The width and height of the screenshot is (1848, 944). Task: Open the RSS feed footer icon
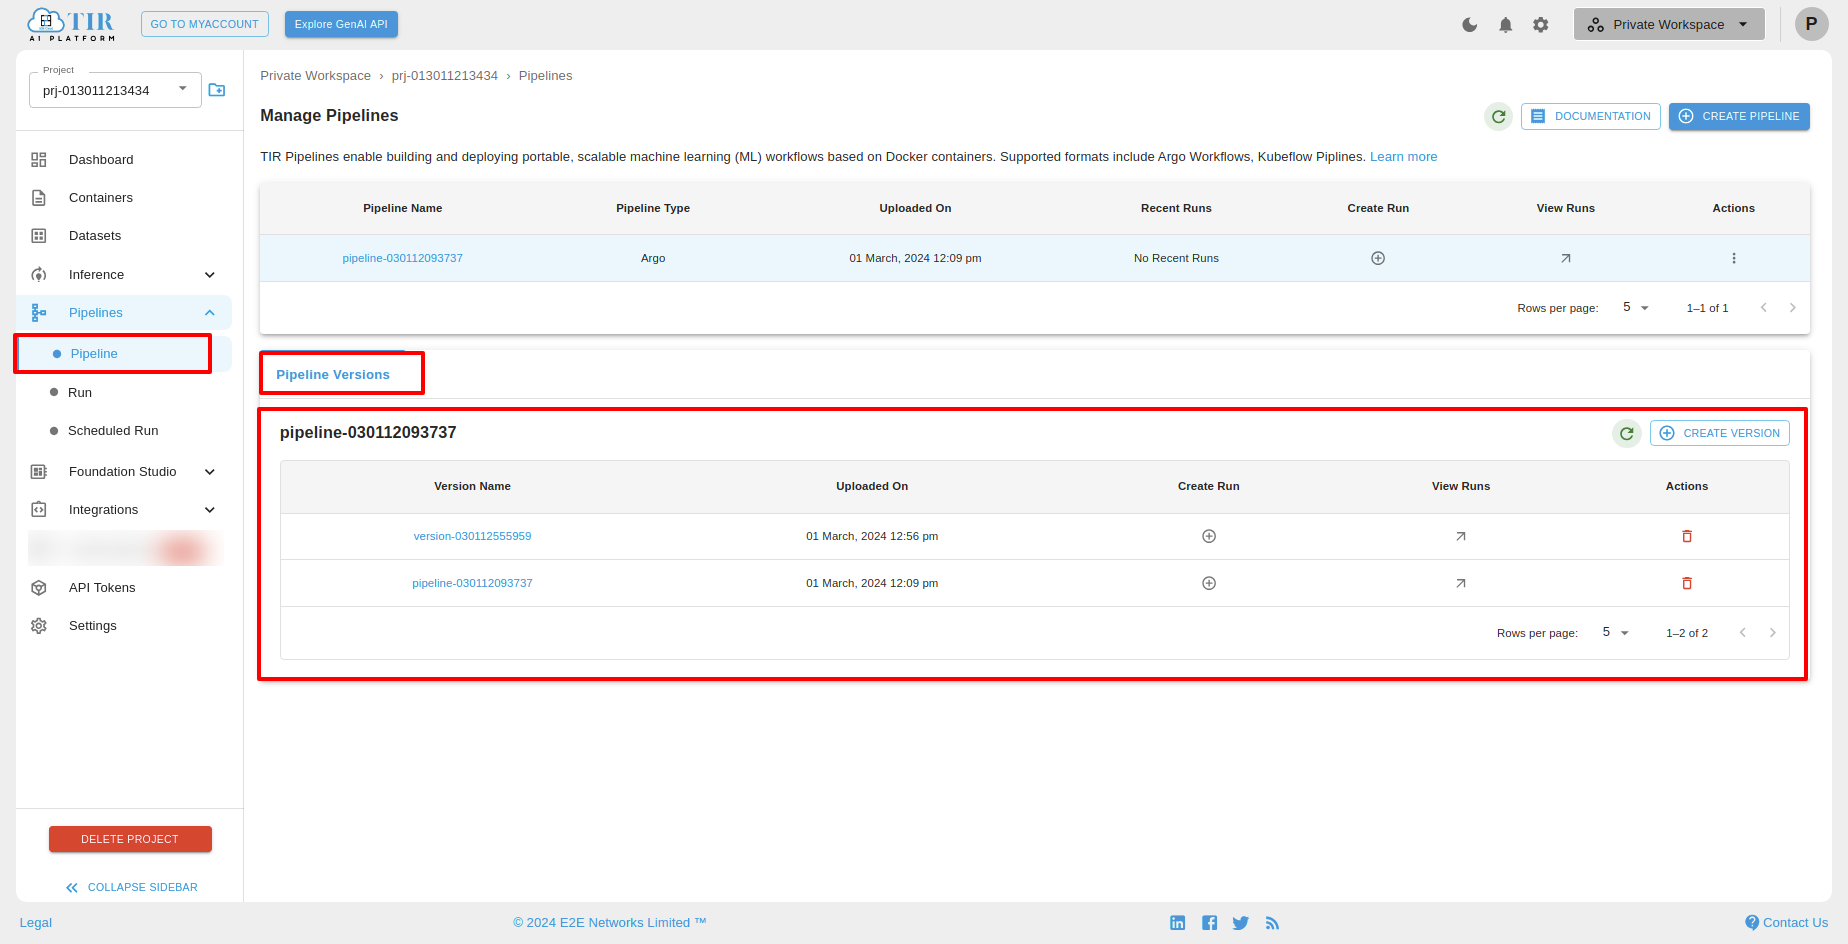(x=1272, y=923)
